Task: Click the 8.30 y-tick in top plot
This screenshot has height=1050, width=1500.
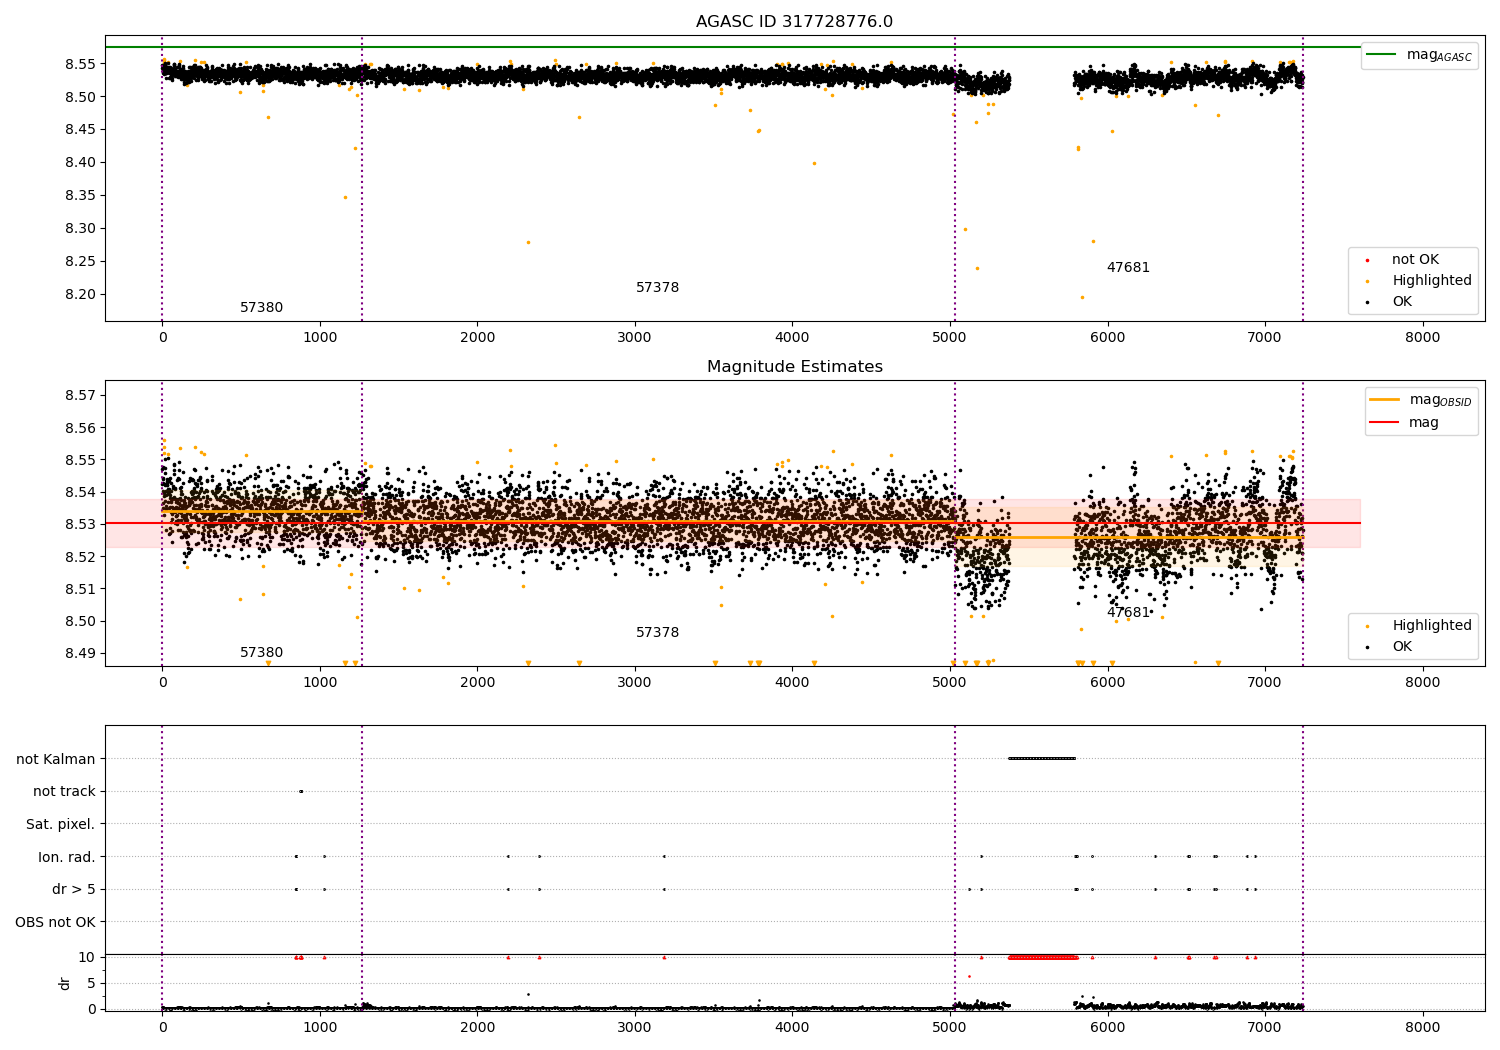Action: (x=80, y=229)
